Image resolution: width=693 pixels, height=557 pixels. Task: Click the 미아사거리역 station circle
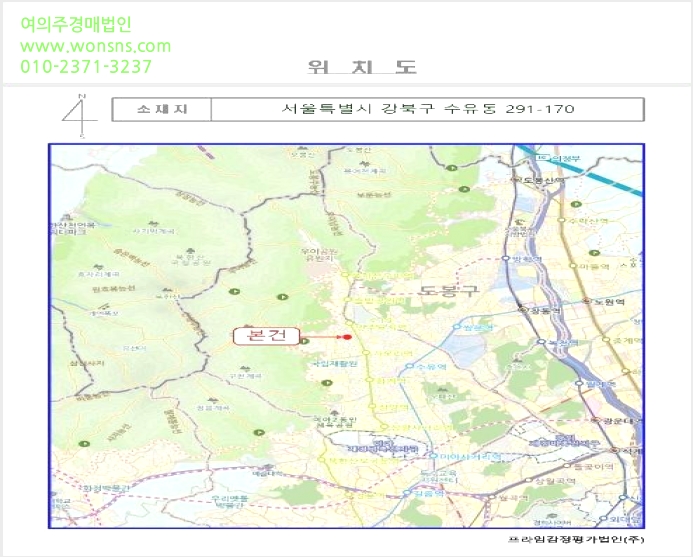(x=434, y=456)
